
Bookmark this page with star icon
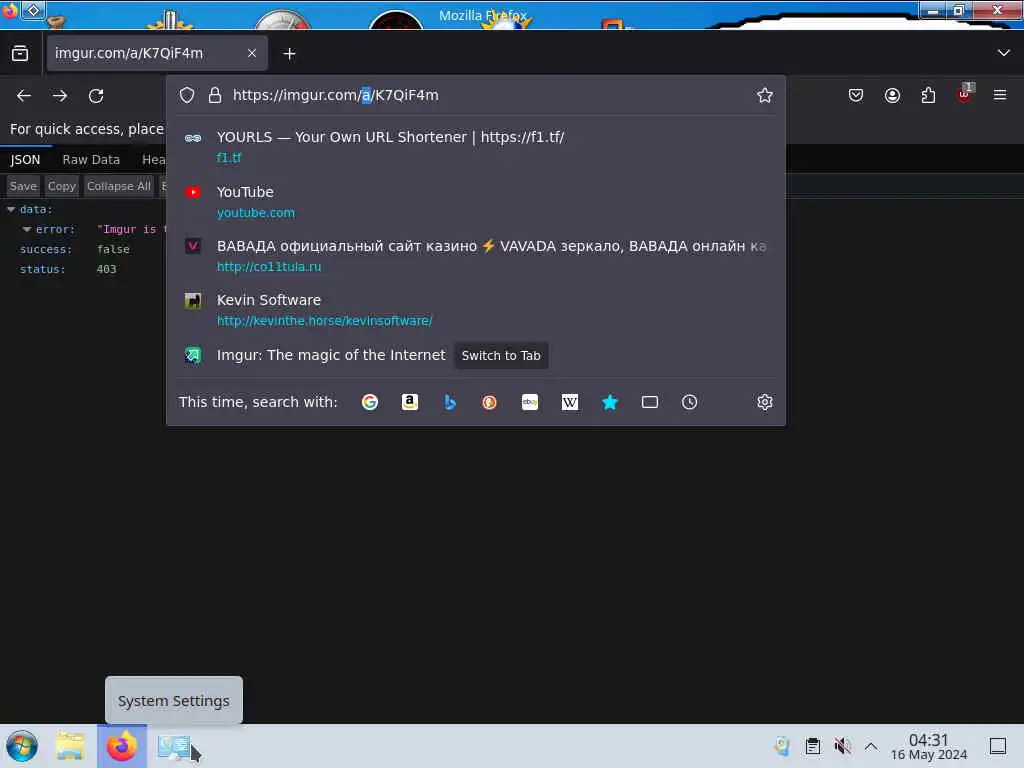coord(765,95)
